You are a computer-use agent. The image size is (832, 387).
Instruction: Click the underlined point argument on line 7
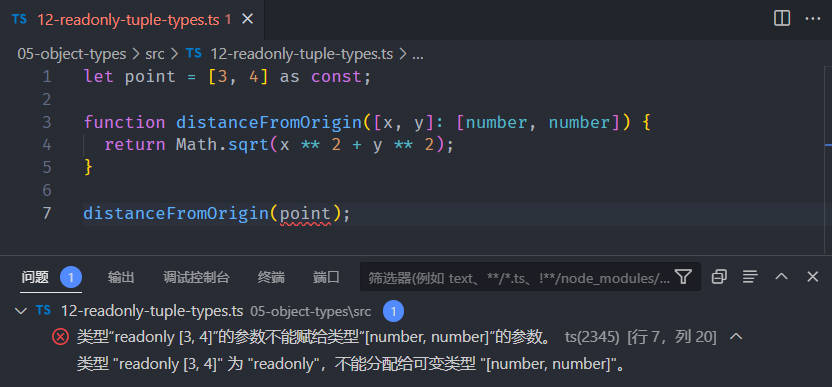(305, 213)
